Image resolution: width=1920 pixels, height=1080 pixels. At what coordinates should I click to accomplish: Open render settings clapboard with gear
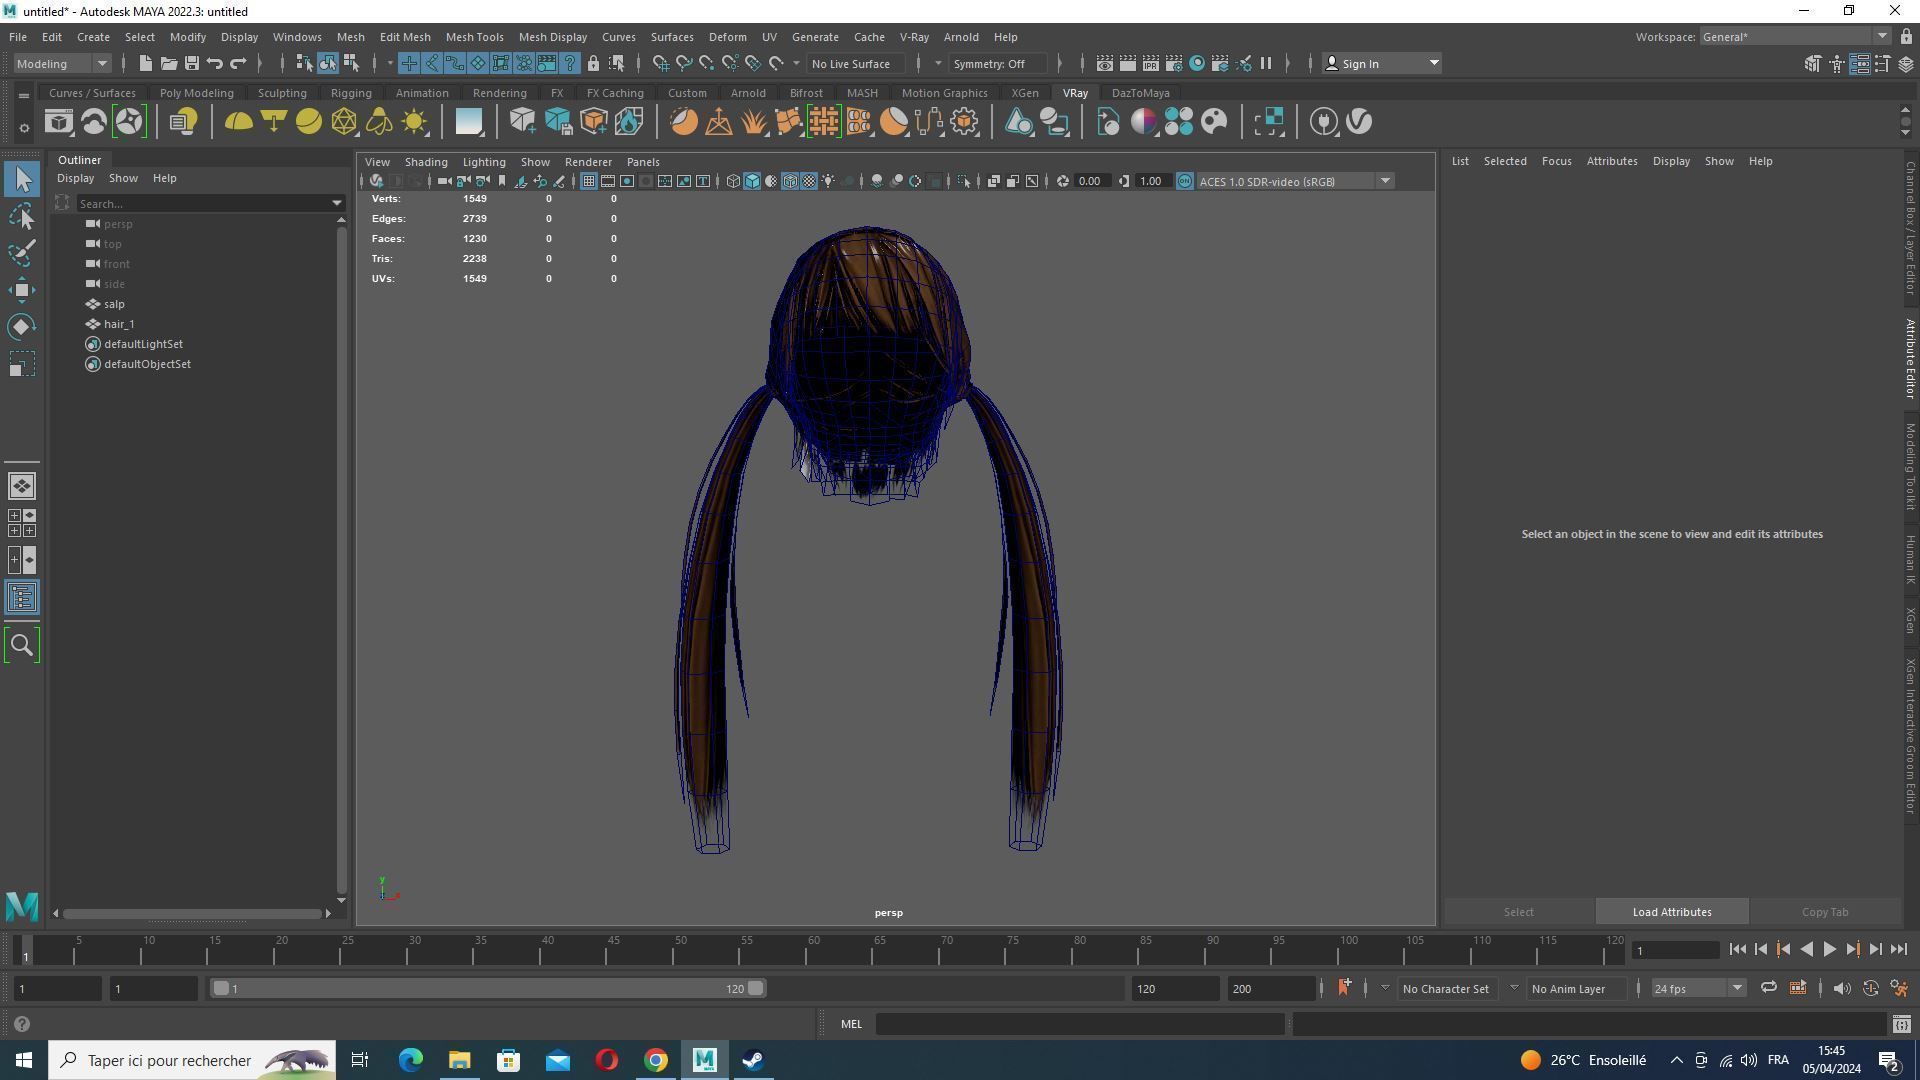(1173, 63)
